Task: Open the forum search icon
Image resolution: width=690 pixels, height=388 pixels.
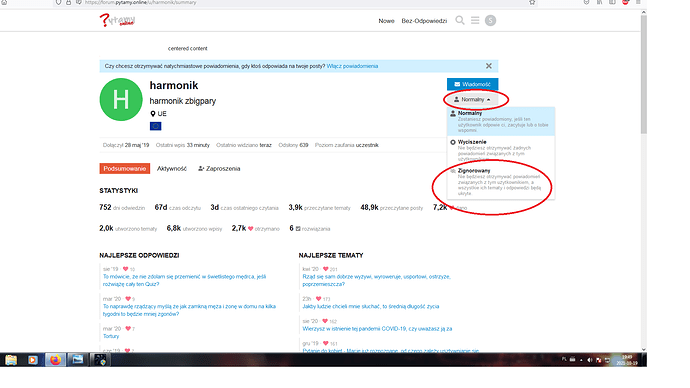Action: pos(459,20)
